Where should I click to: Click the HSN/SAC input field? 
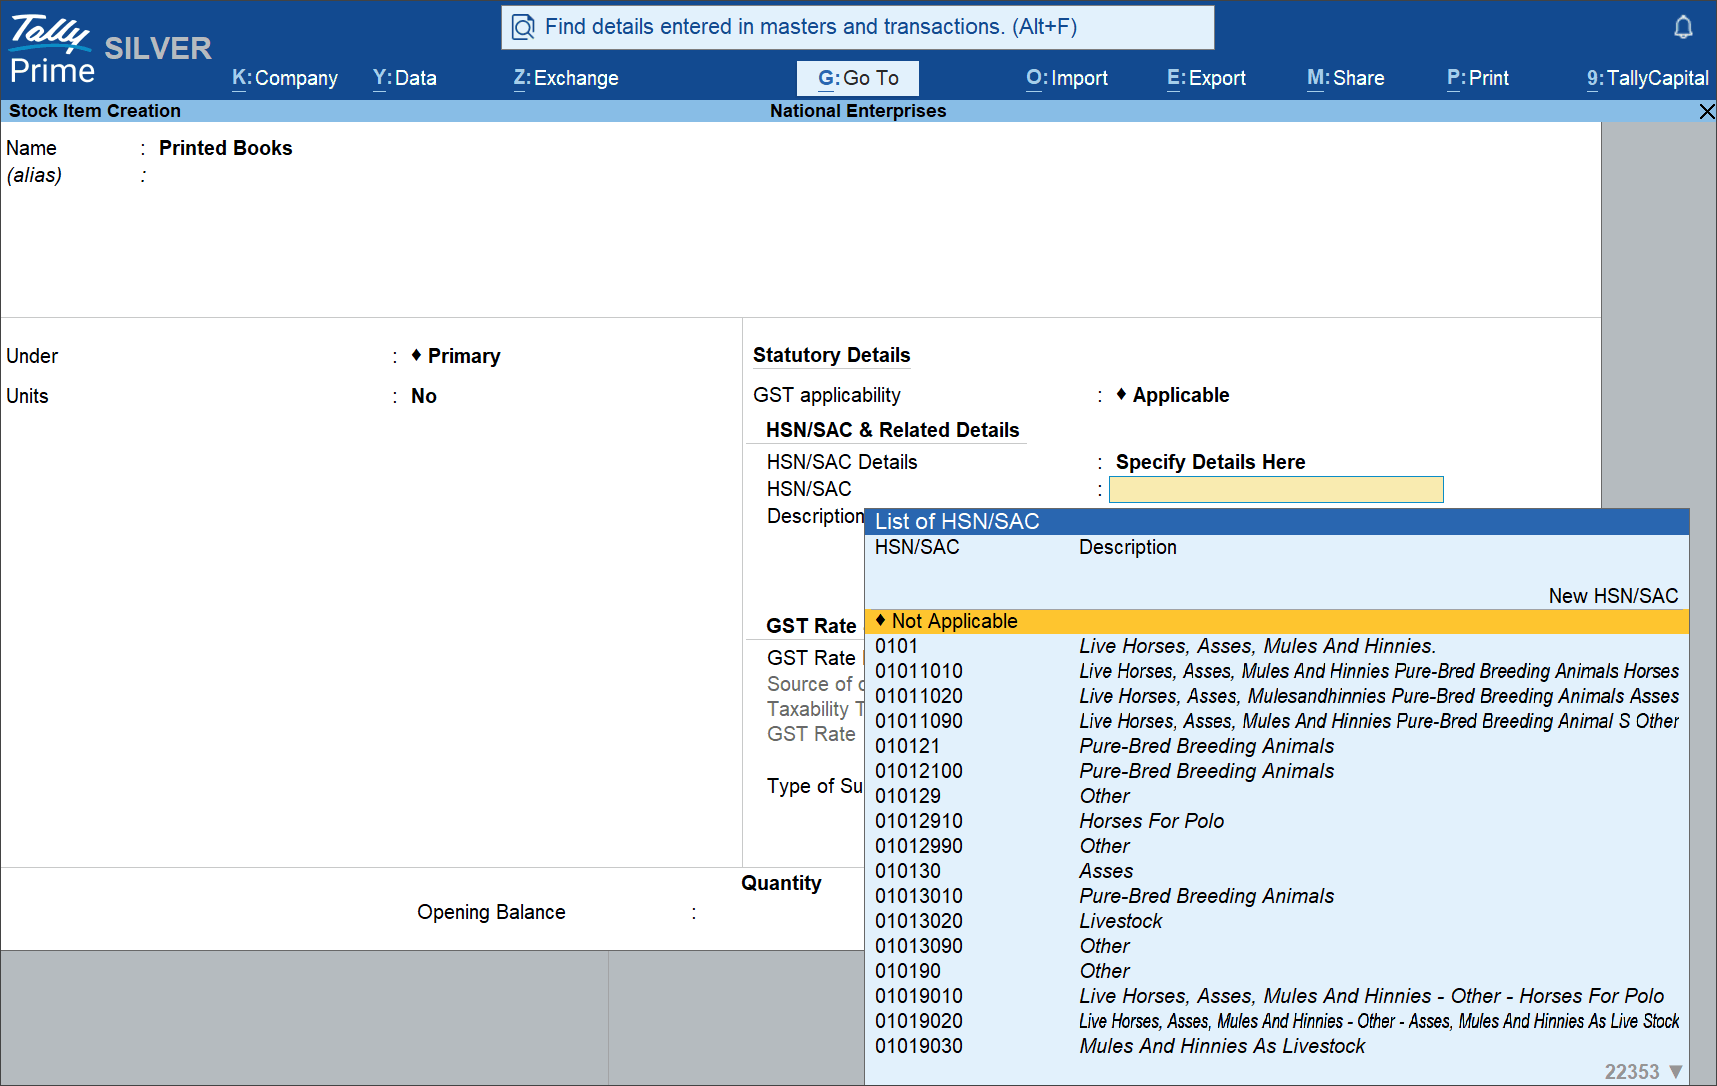1276,489
